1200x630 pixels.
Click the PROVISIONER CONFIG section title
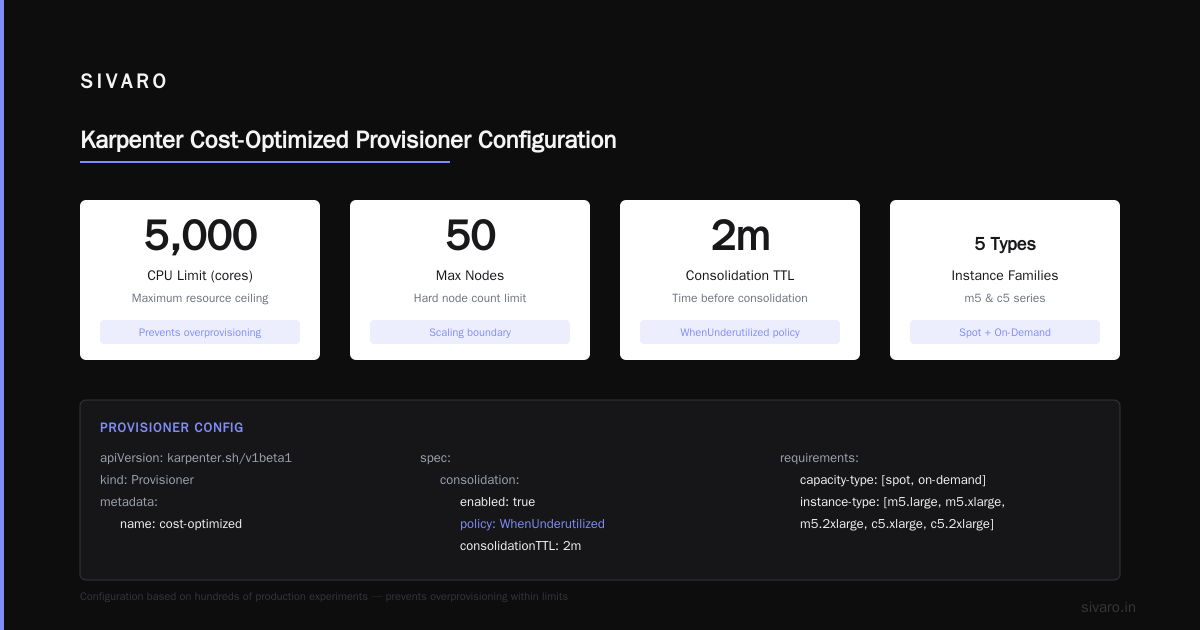171,428
